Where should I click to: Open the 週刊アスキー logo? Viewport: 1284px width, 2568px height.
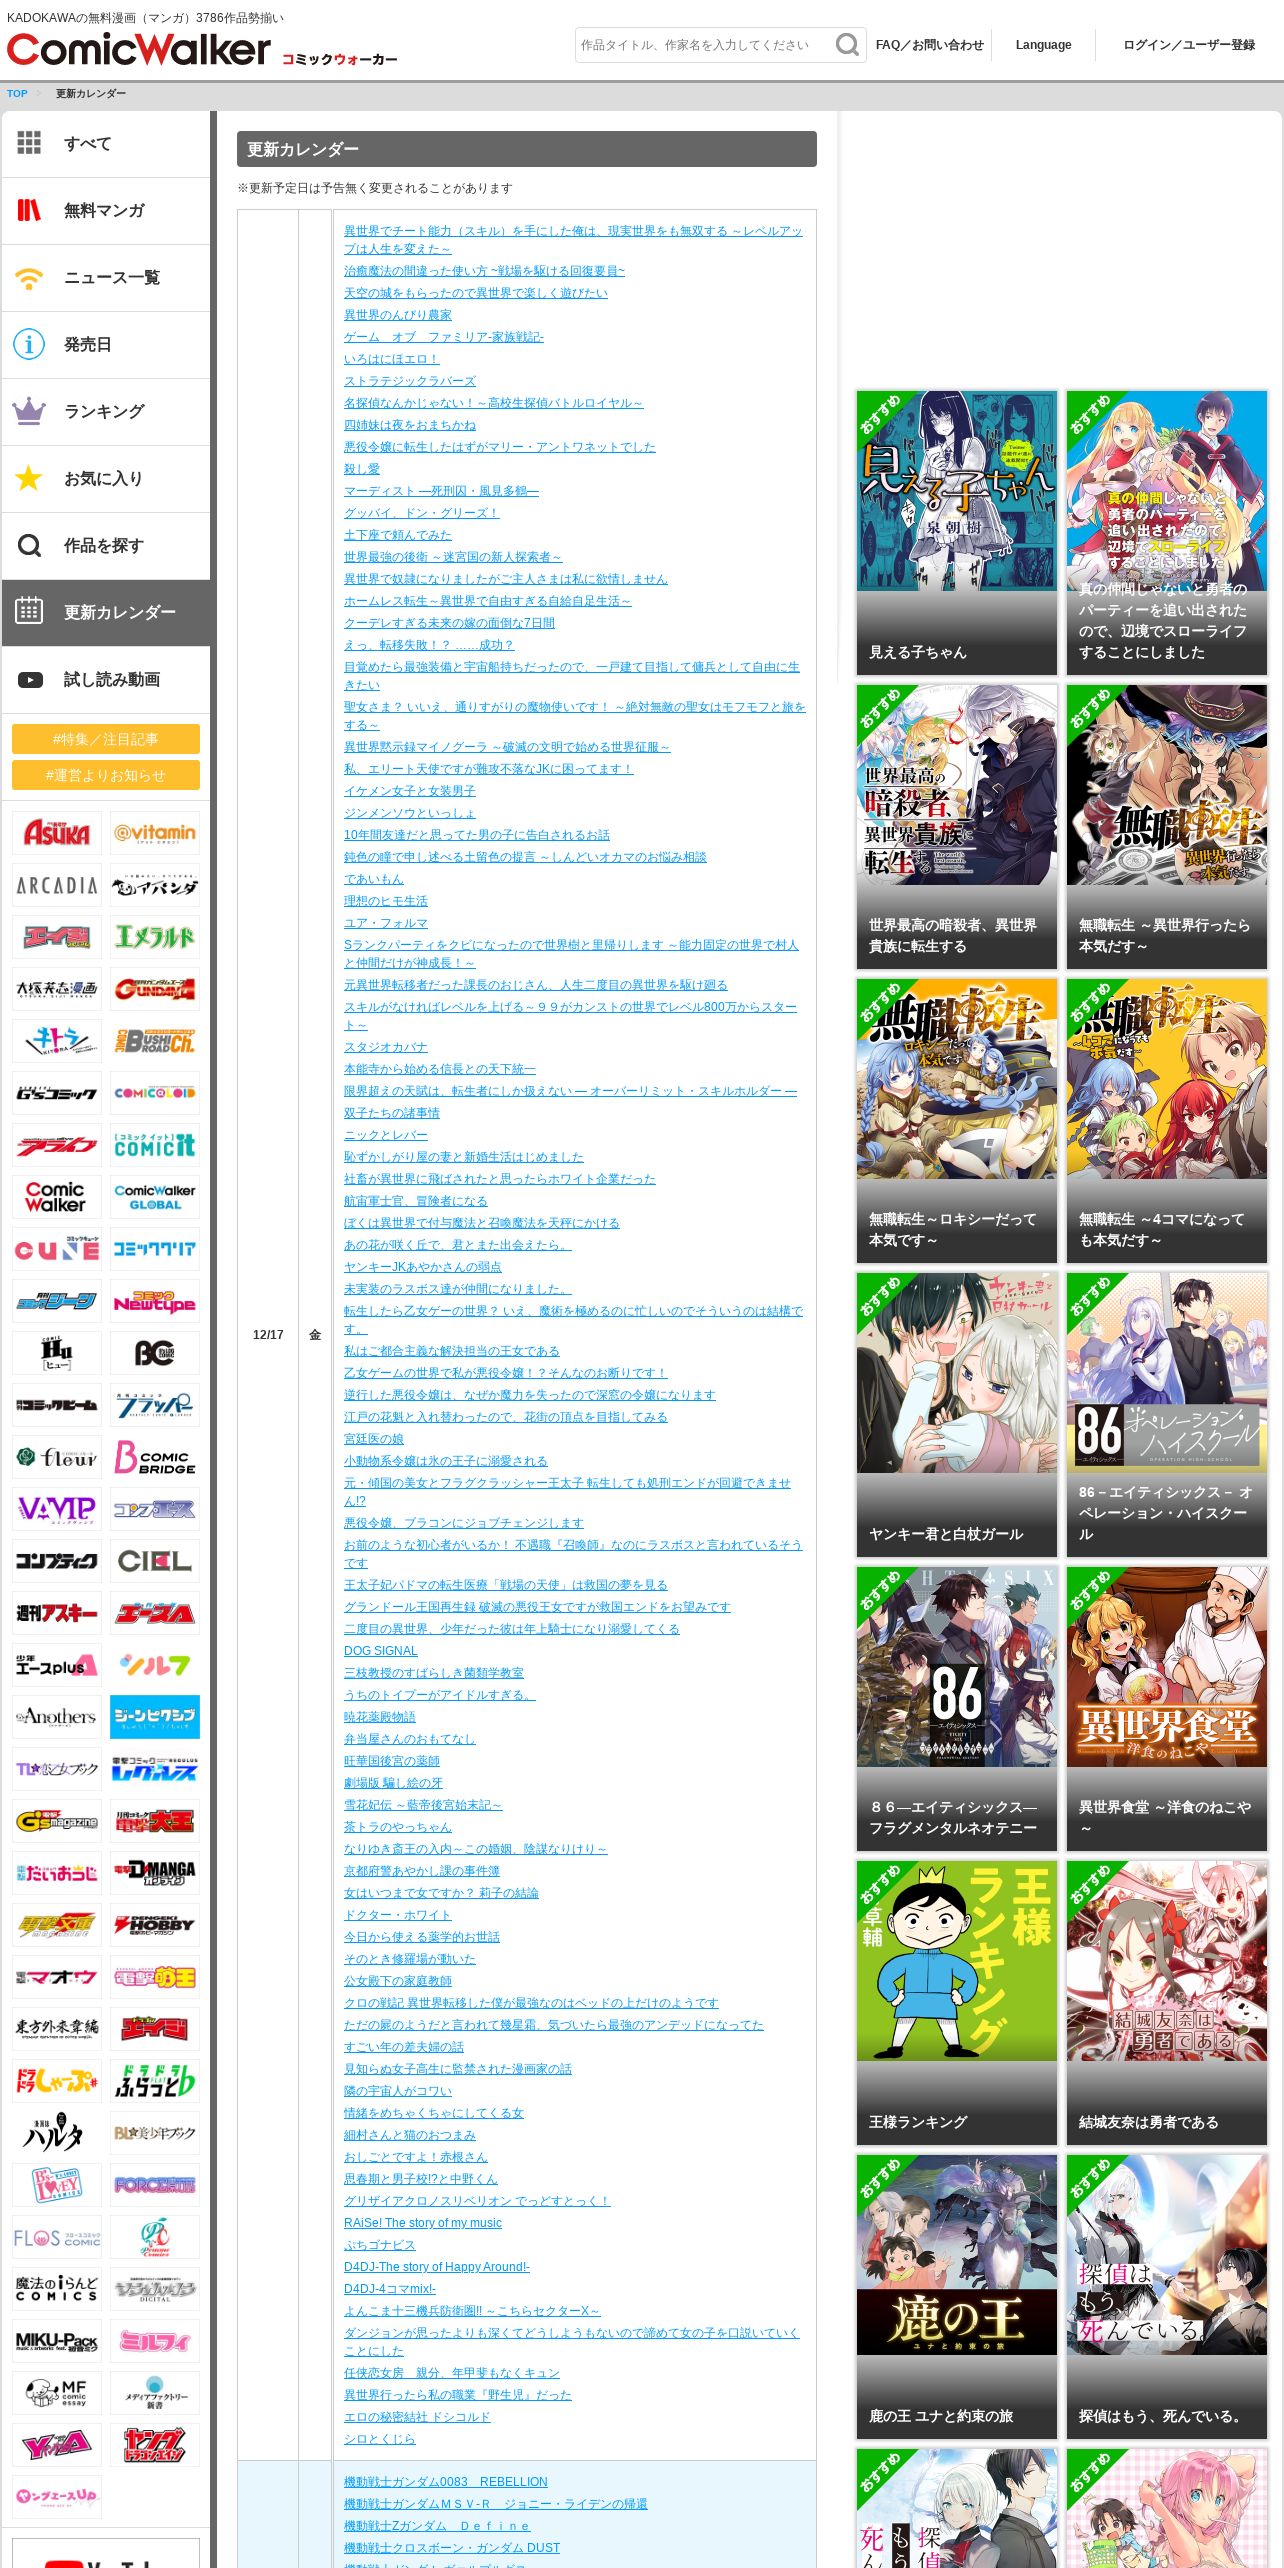coord(57,1613)
